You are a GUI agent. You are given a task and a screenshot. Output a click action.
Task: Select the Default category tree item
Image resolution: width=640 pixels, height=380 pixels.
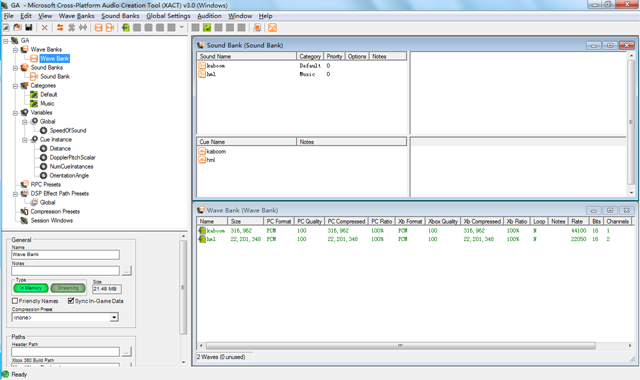pyautogui.click(x=49, y=94)
